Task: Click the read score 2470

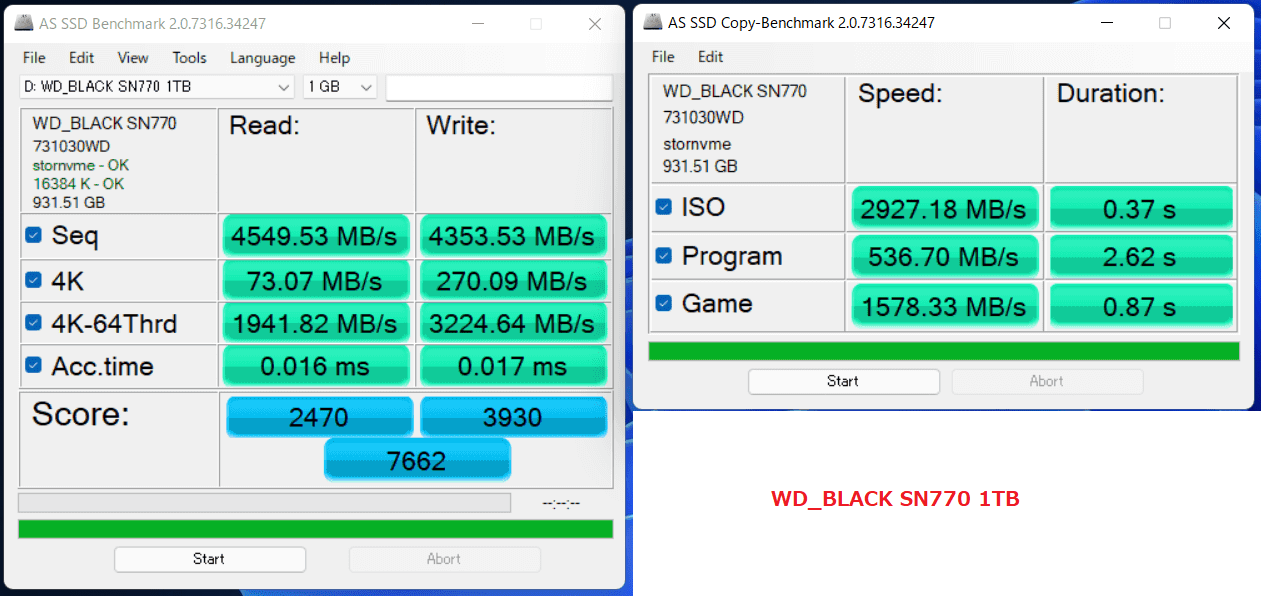Action: pos(319,416)
